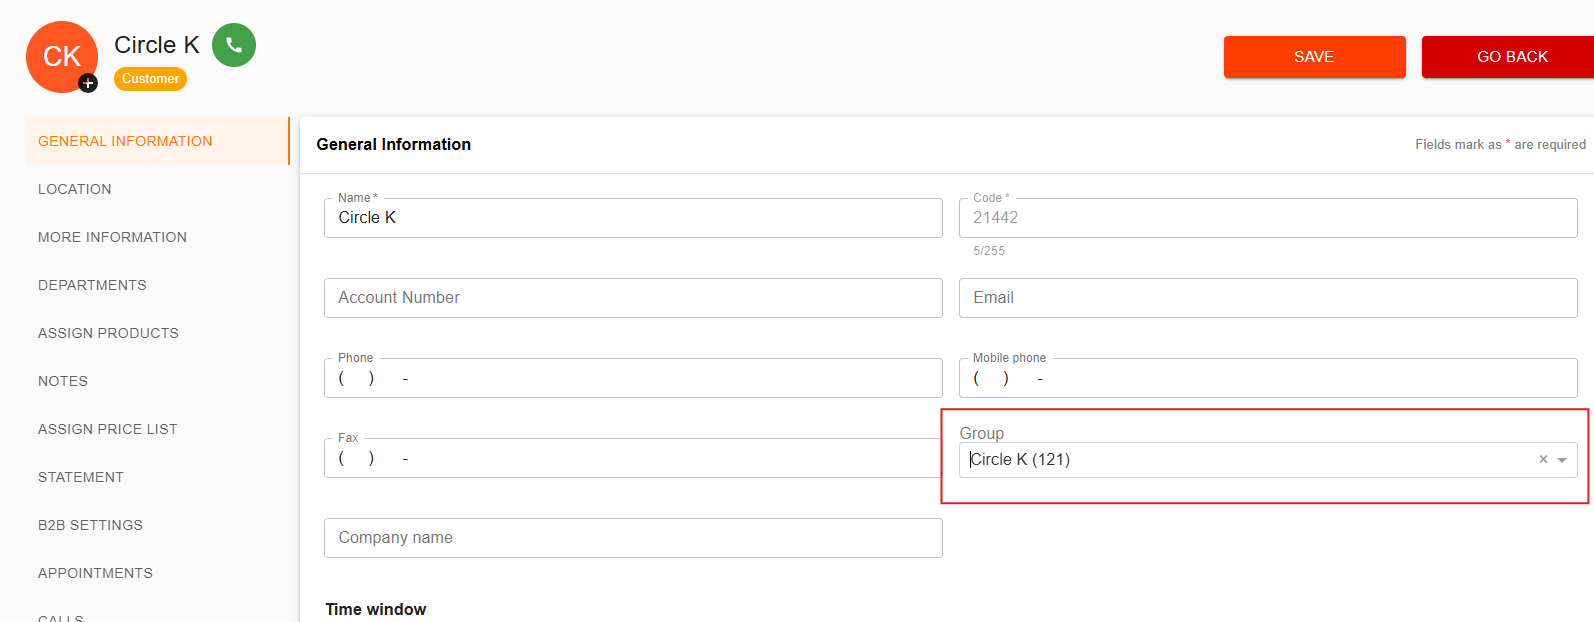Click the Customer badge label
Image resolution: width=1594 pixels, height=622 pixels.
point(150,79)
